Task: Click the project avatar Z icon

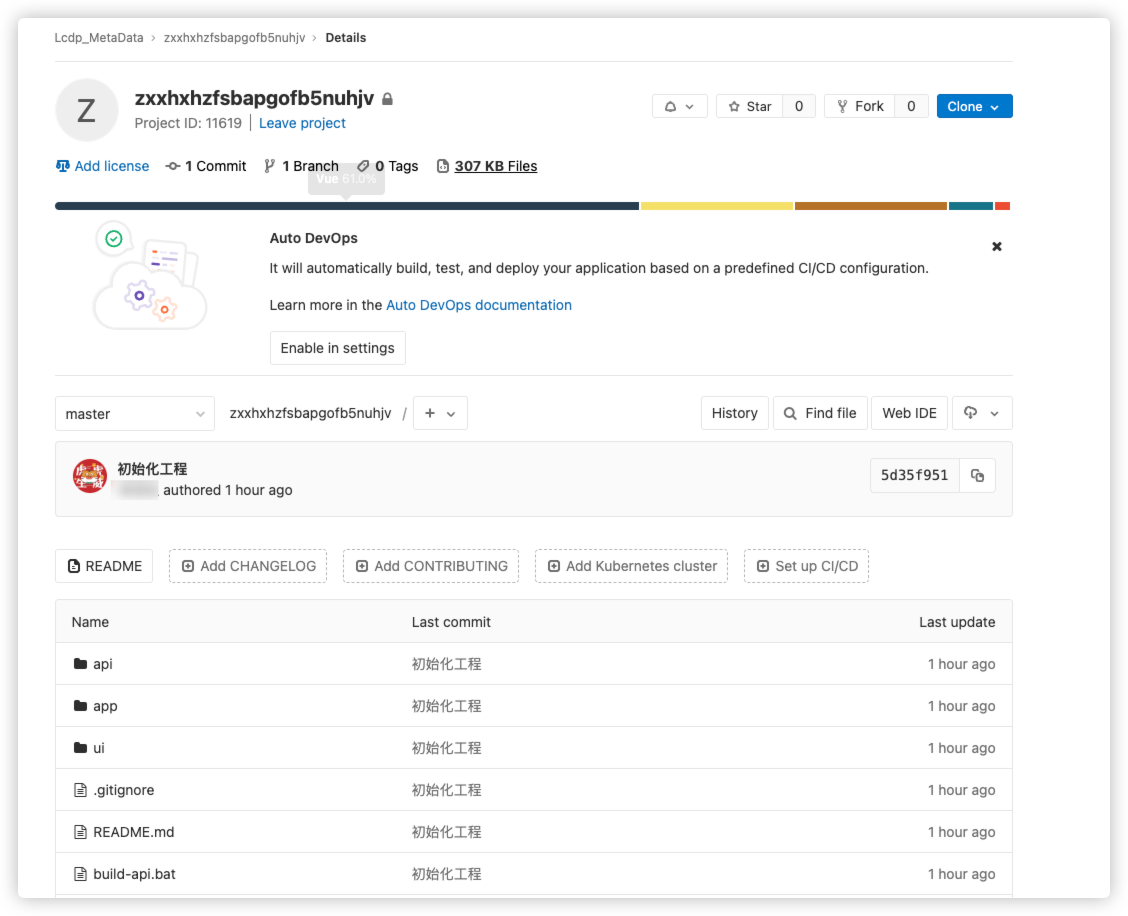Action: 87,110
